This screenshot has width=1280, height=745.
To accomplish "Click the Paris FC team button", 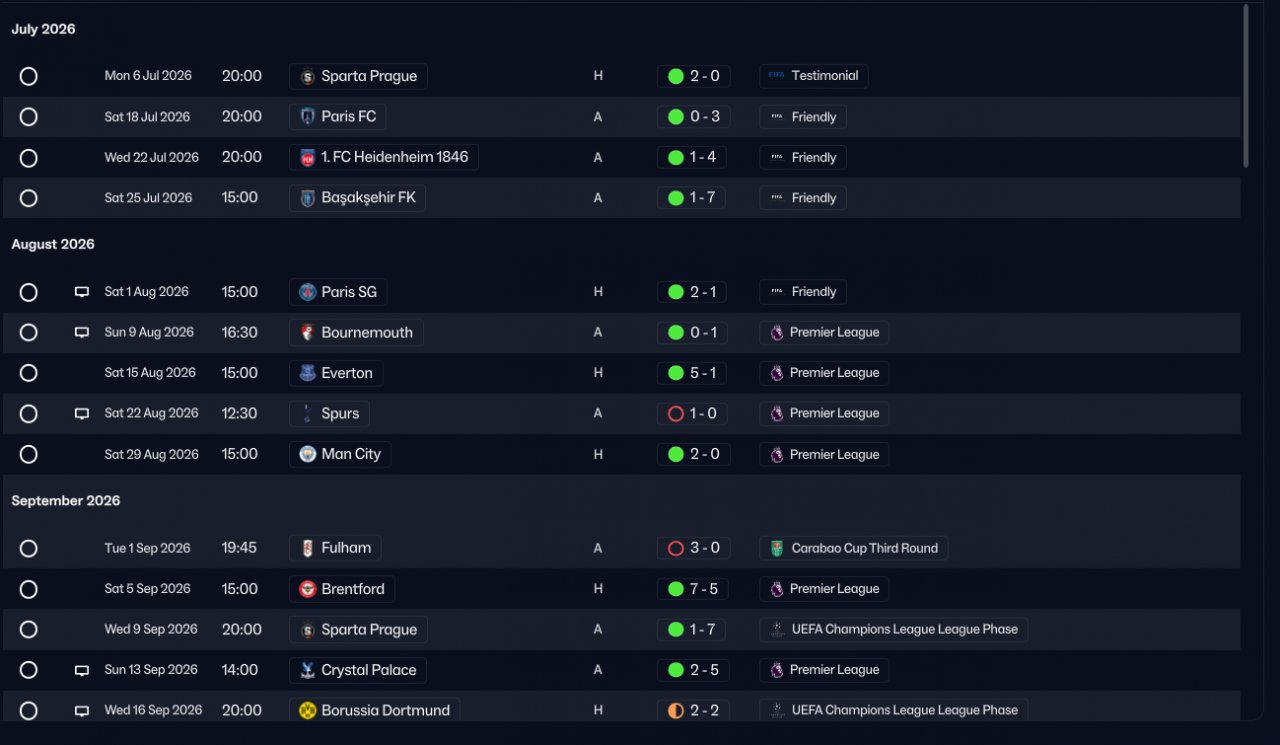I will point(338,117).
